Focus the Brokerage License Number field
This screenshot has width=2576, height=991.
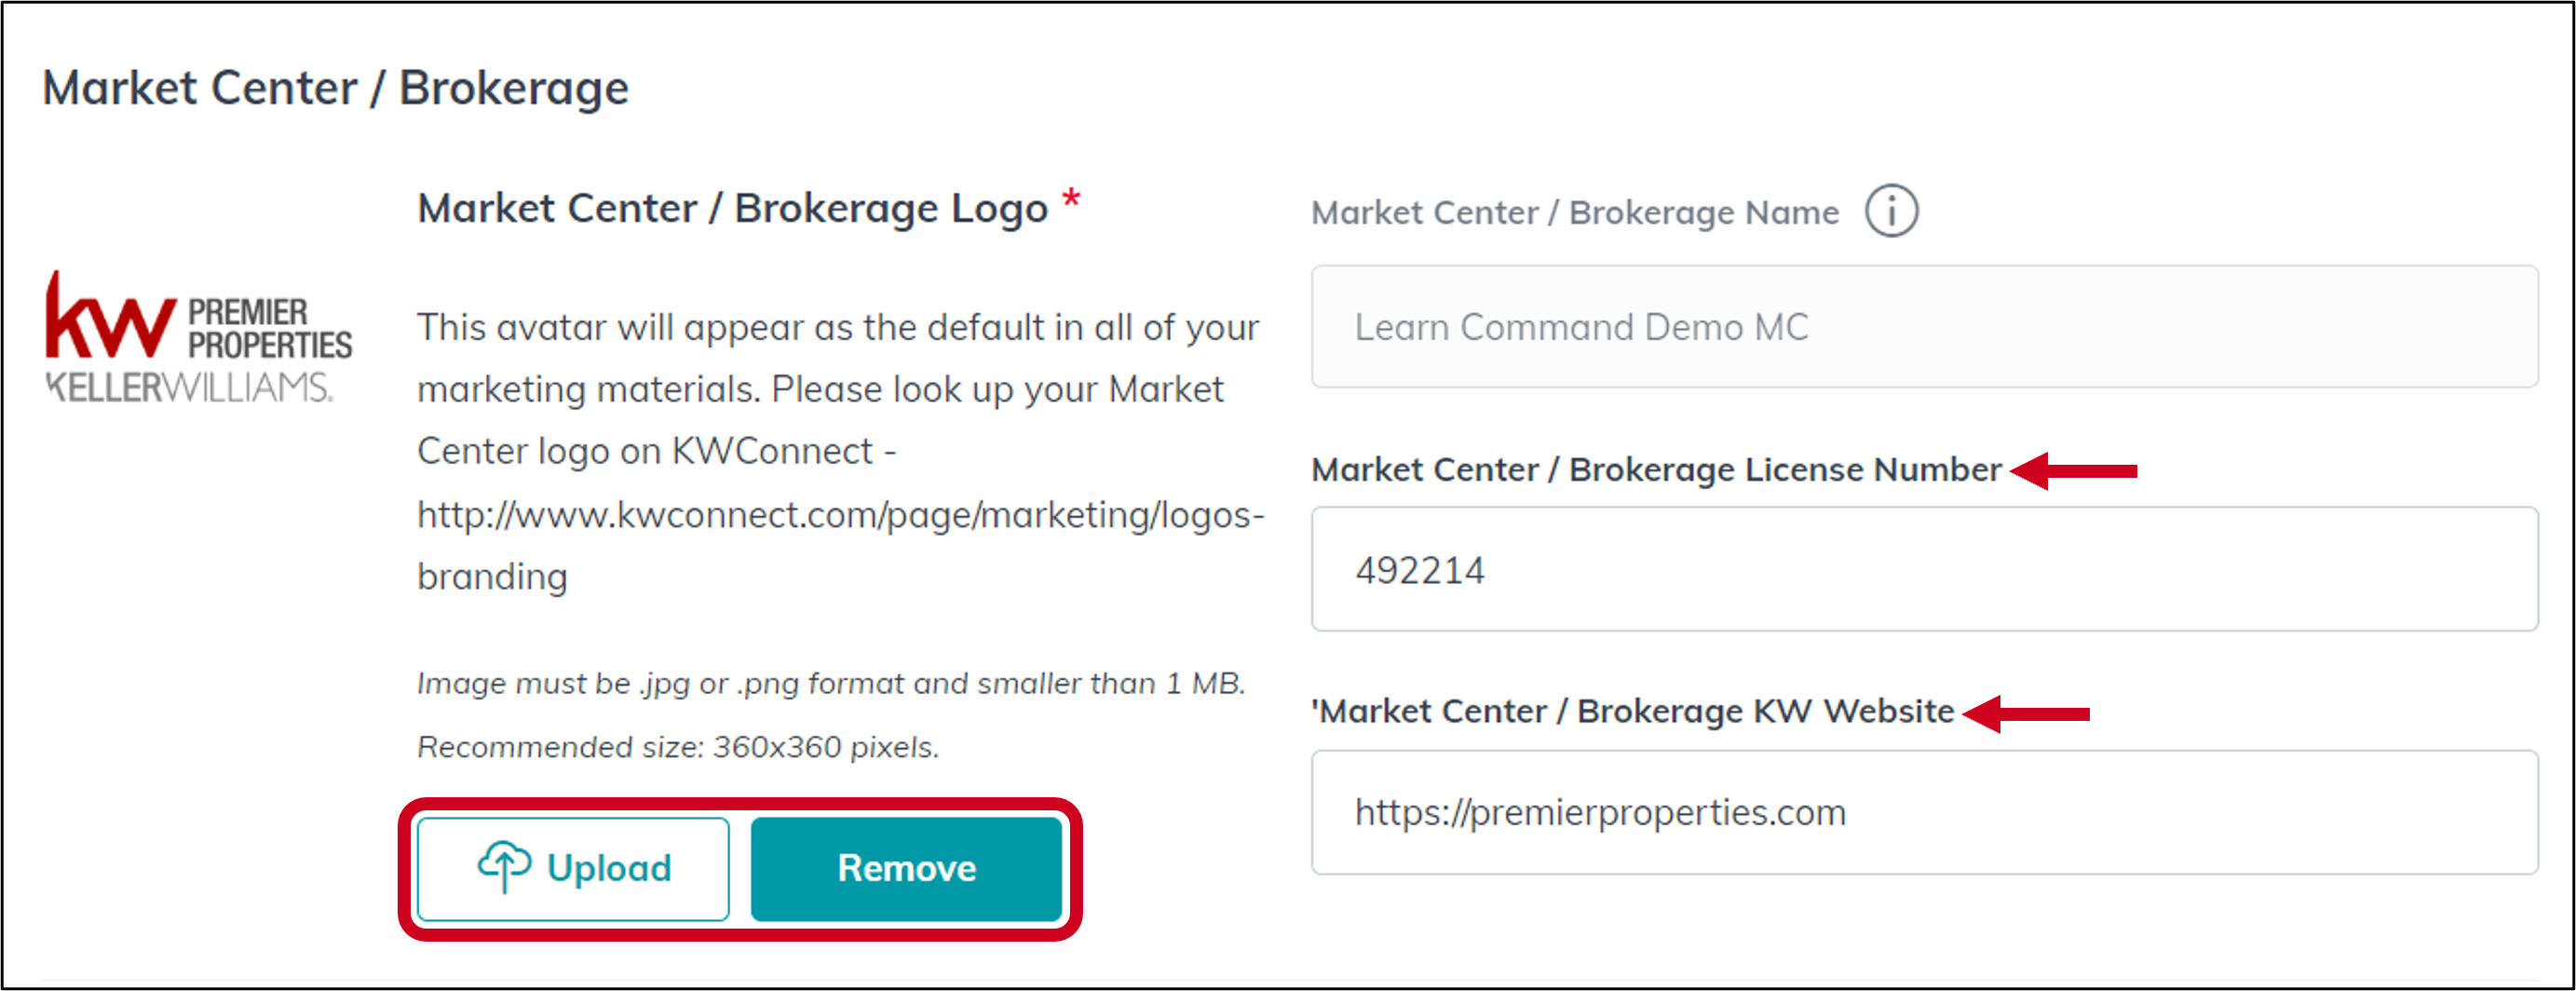pos(1924,569)
